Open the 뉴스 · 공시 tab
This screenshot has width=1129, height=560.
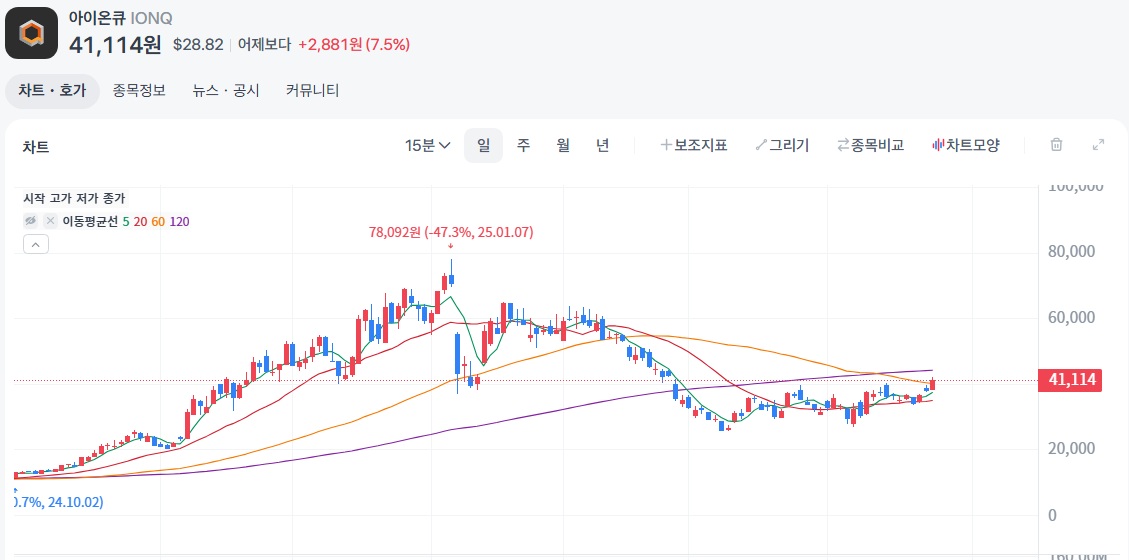(x=226, y=91)
